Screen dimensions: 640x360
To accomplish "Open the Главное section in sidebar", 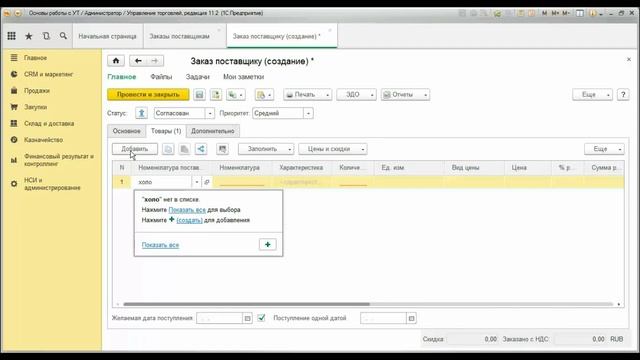I will (36, 58).
